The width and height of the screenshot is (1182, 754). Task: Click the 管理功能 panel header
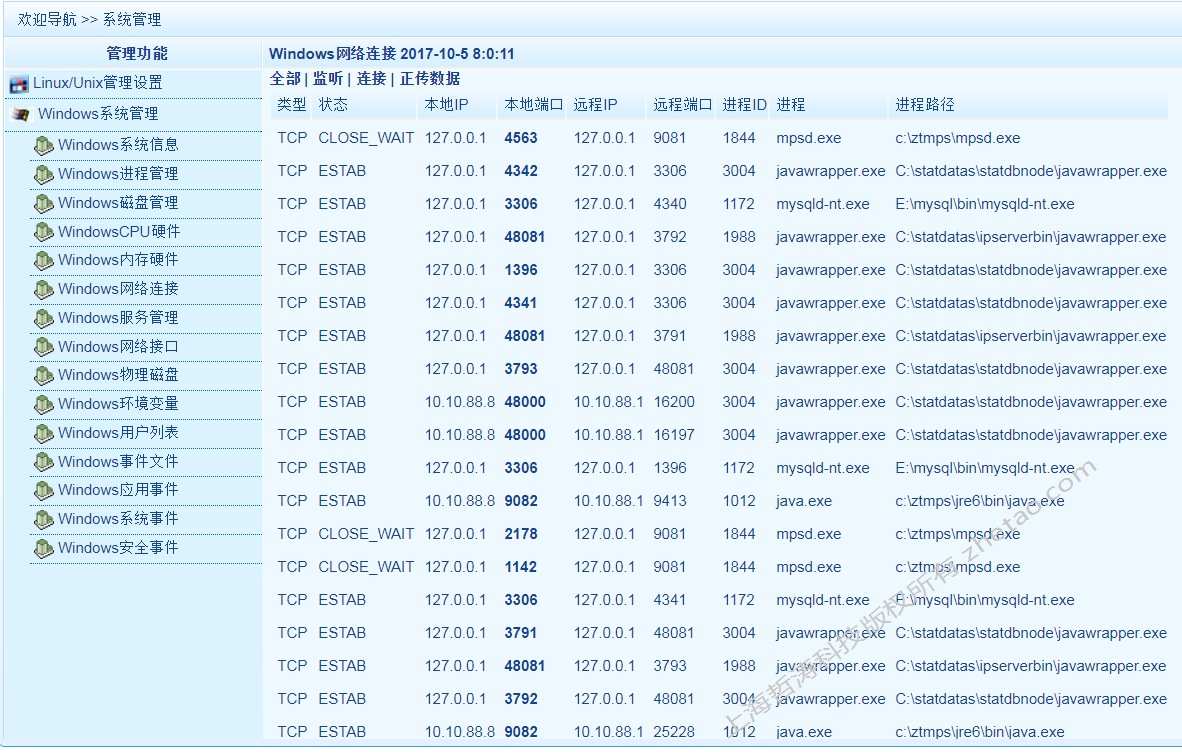pyautogui.click(x=136, y=54)
